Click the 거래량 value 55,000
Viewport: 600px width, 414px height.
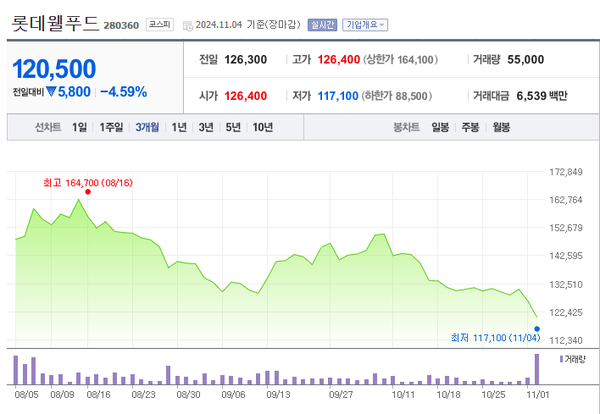[x=526, y=60]
